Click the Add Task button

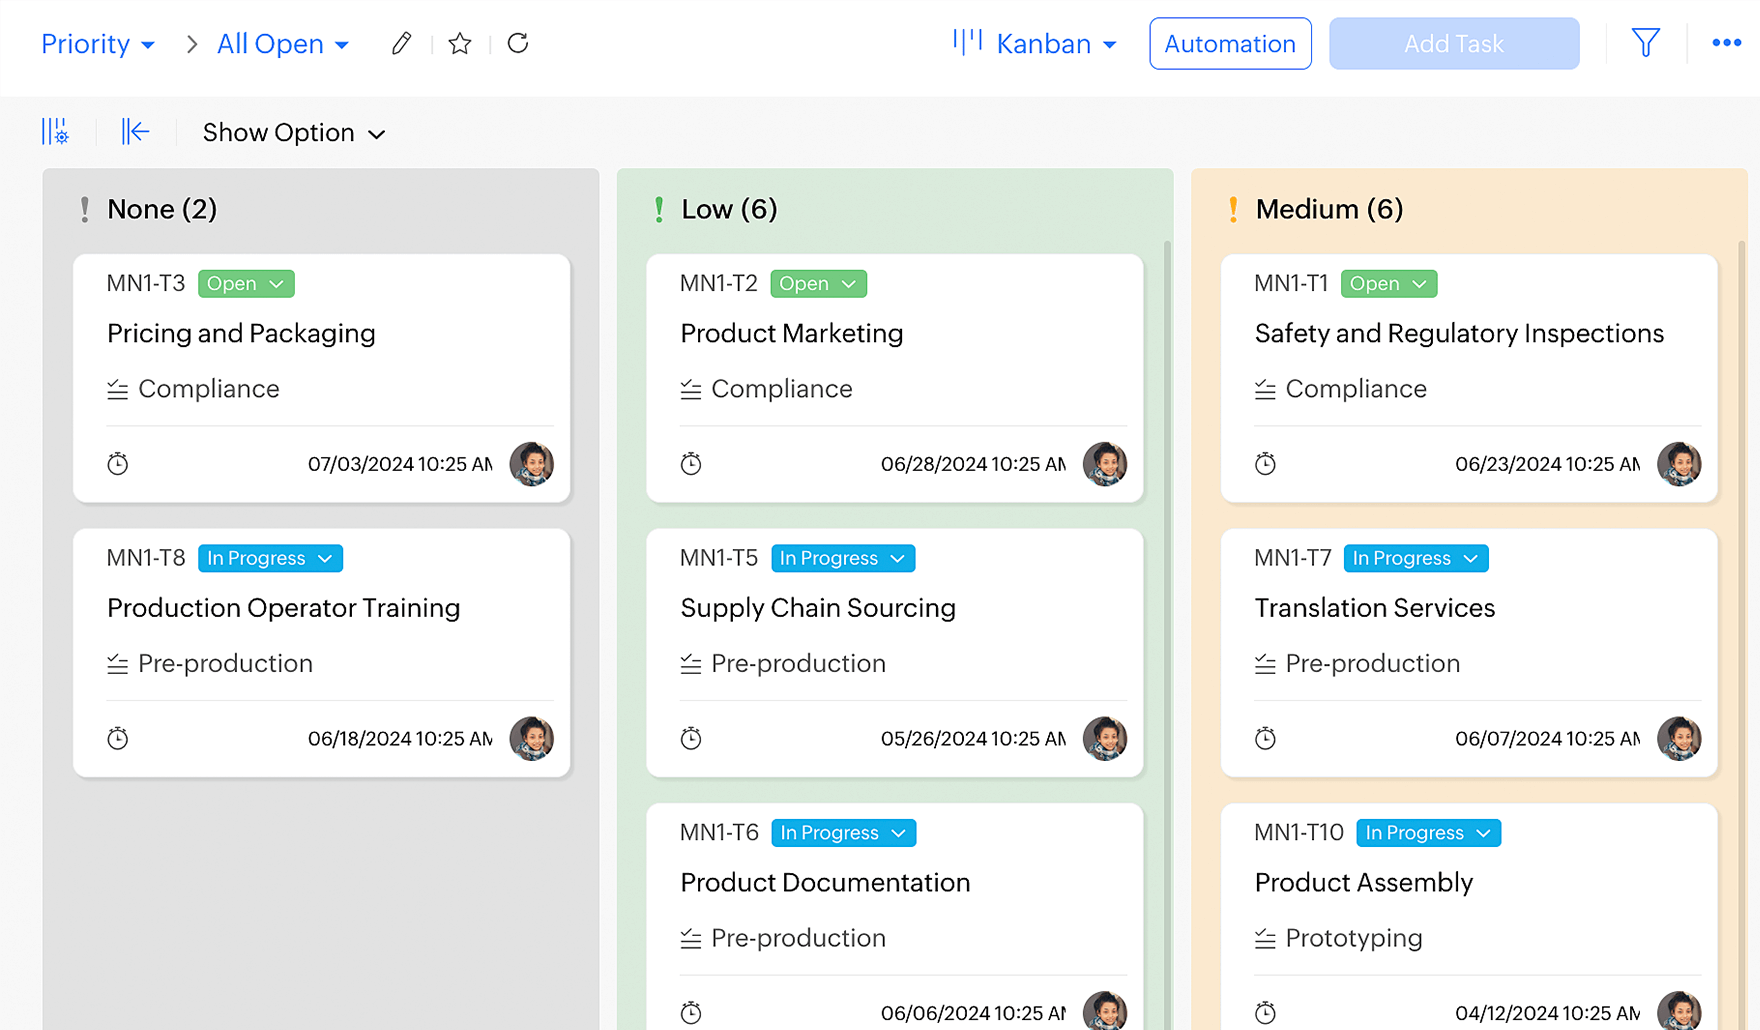[x=1453, y=44]
